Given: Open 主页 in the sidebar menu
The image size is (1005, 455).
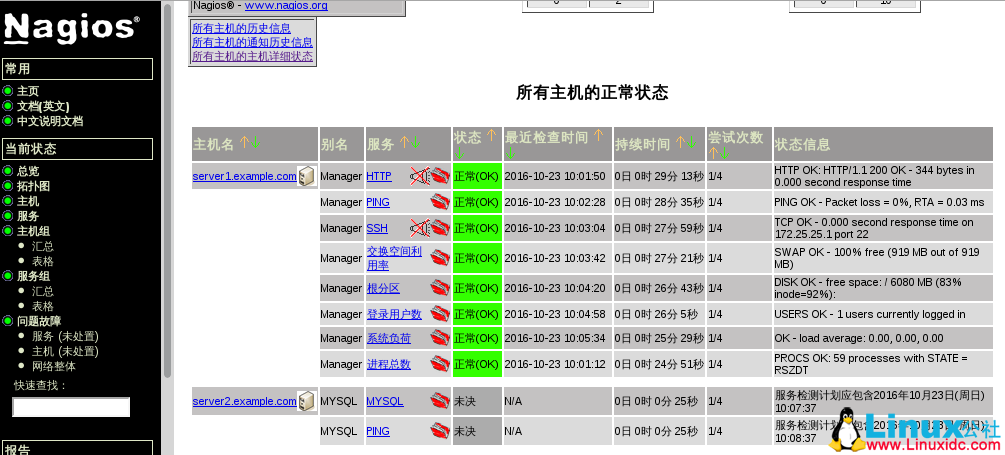Looking at the screenshot, I should pos(28,91).
